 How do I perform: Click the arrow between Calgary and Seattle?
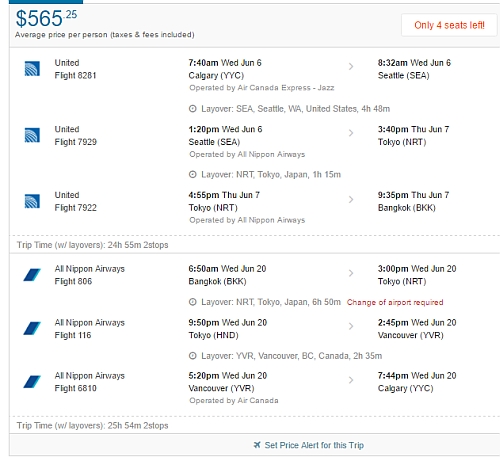[x=351, y=67]
